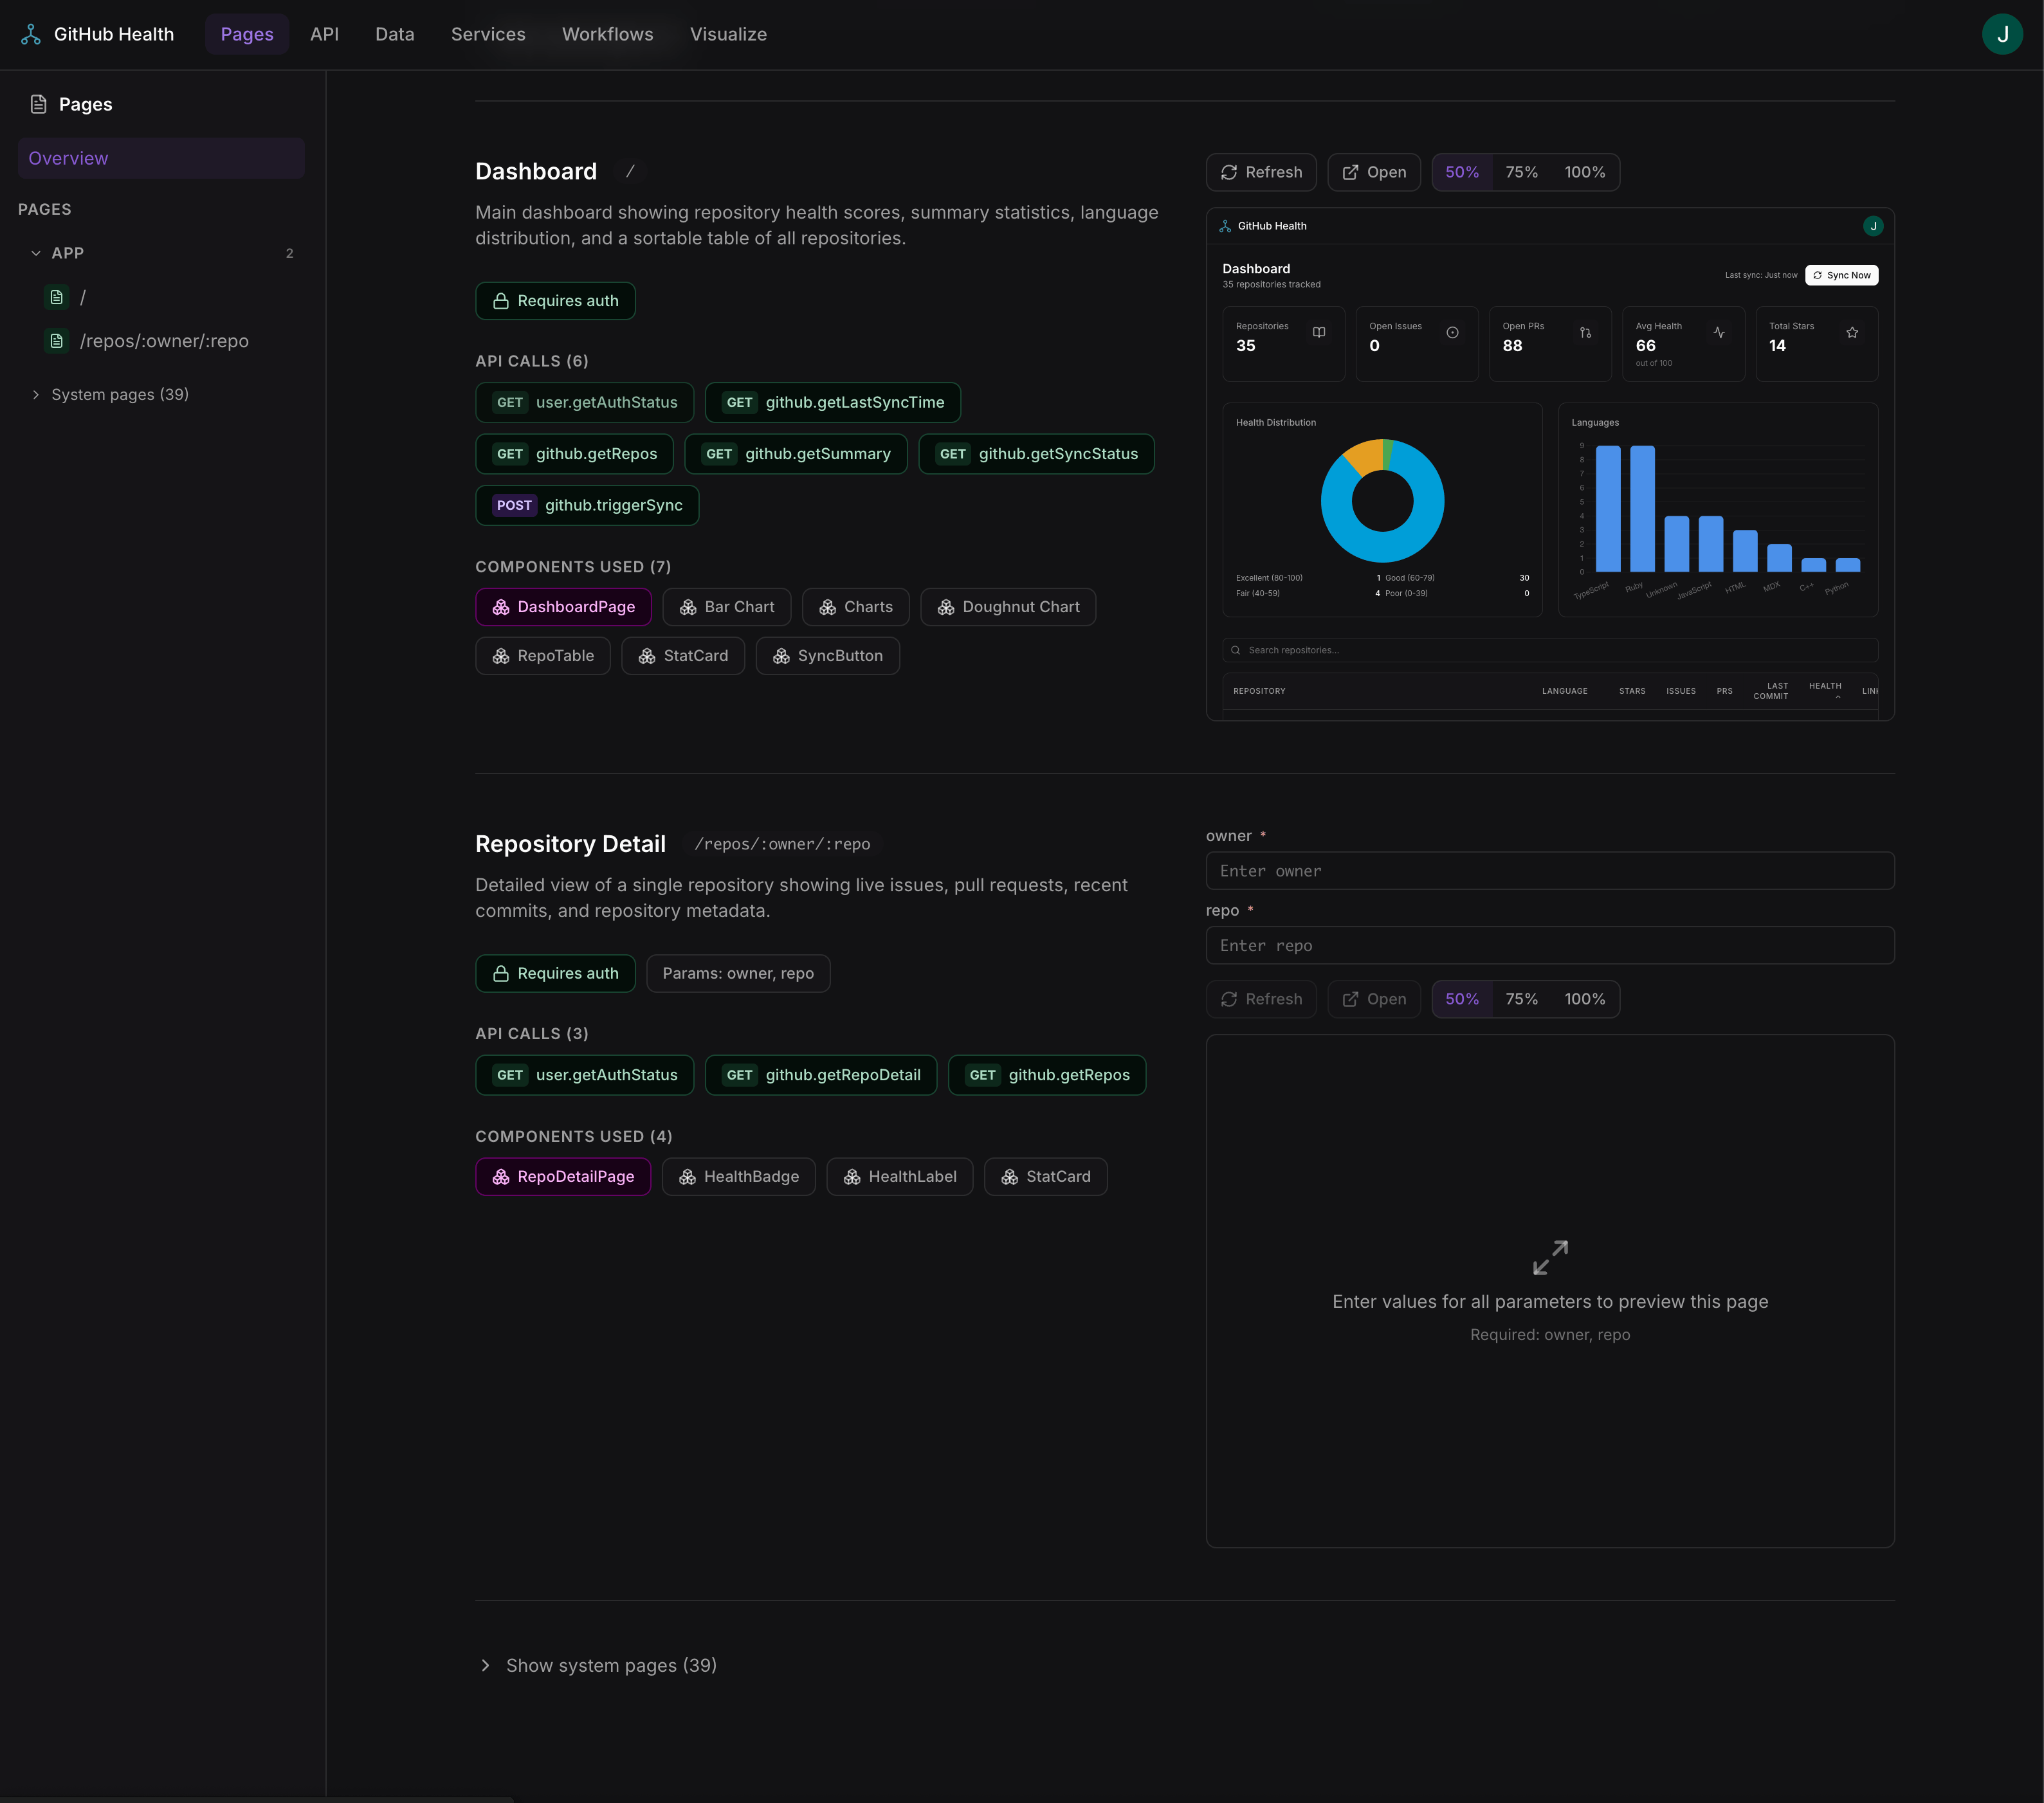Click the Bar Chart component chip
2044x1803 pixels.
pos(726,607)
